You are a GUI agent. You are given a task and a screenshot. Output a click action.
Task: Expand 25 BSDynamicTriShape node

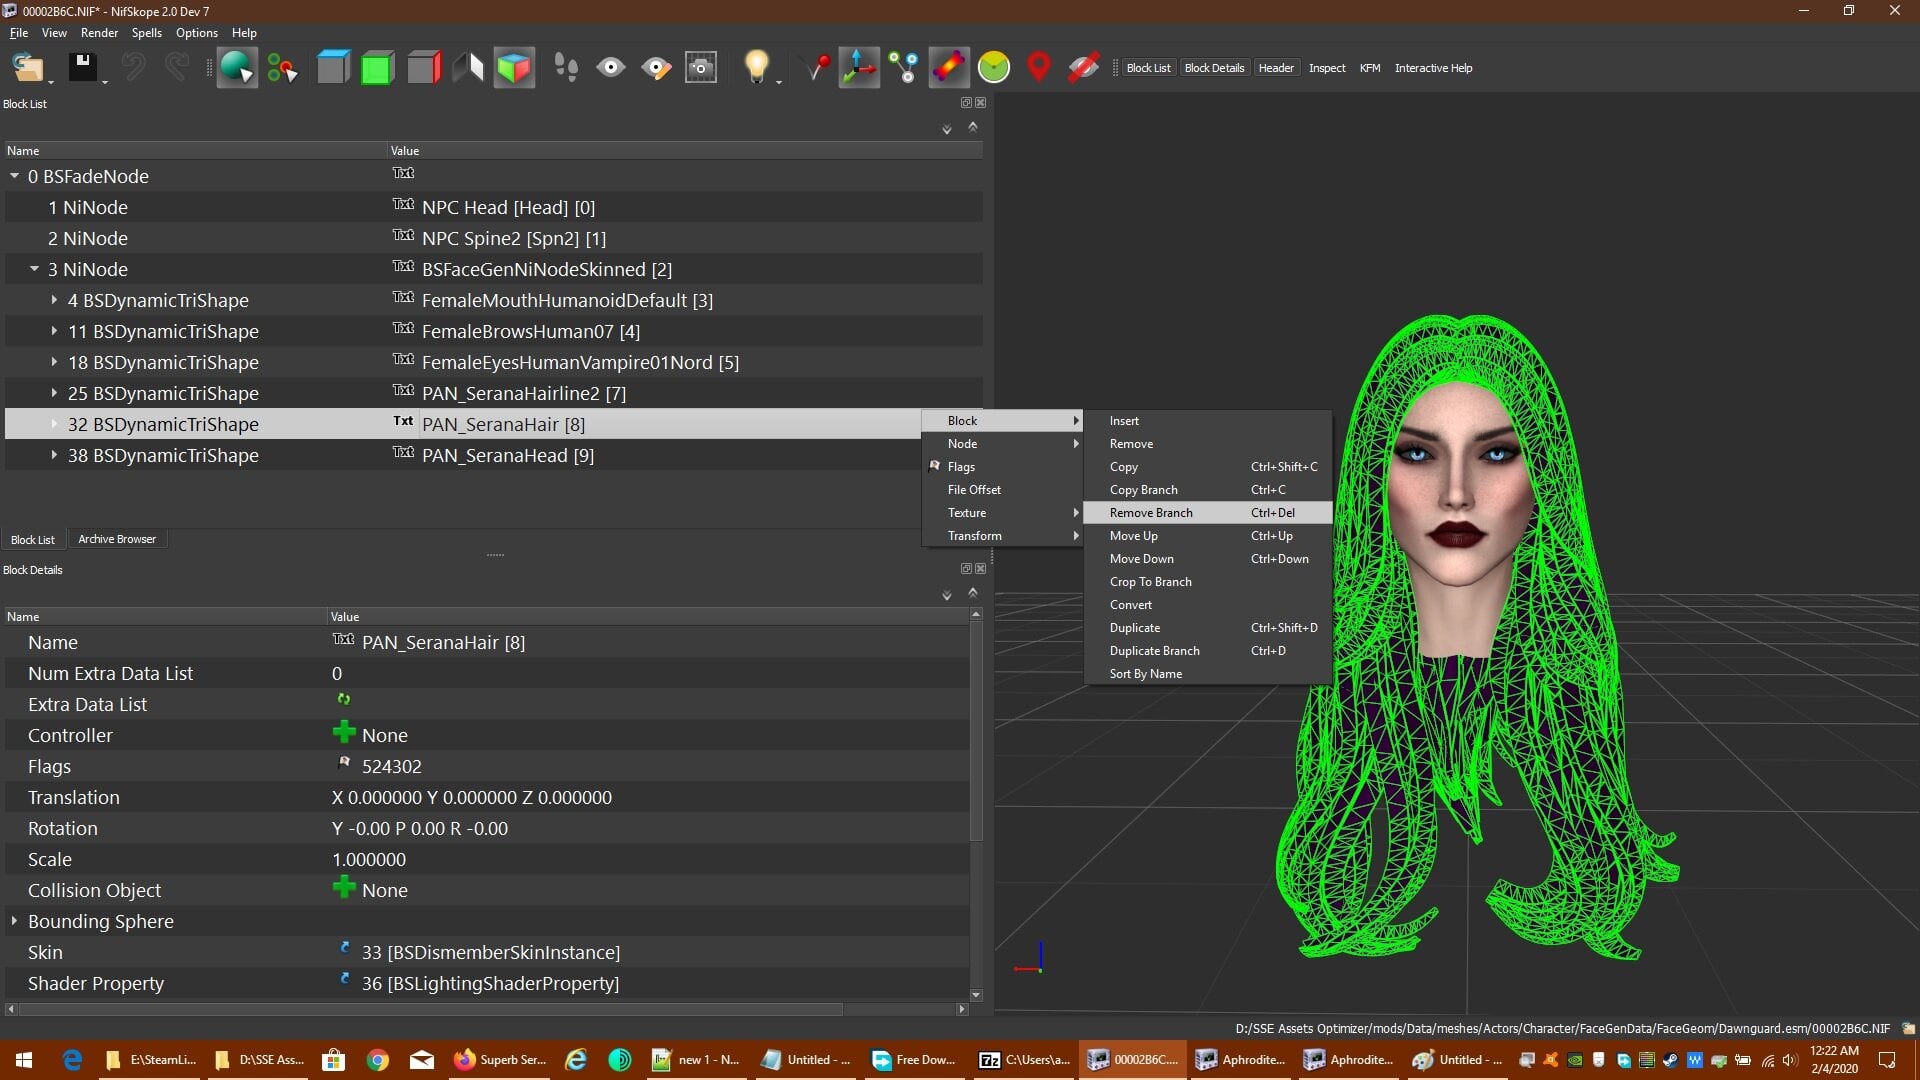click(54, 393)
